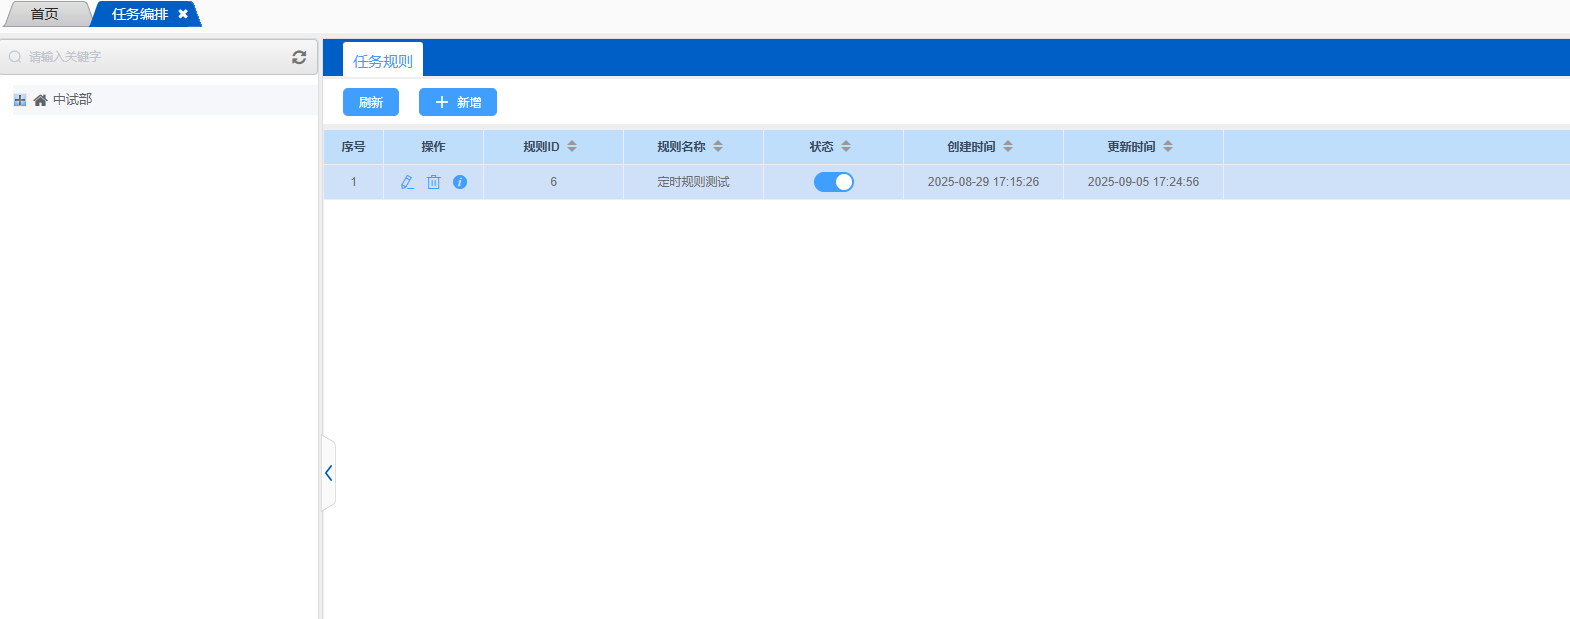Open the info details icon for rule 6

460,182
